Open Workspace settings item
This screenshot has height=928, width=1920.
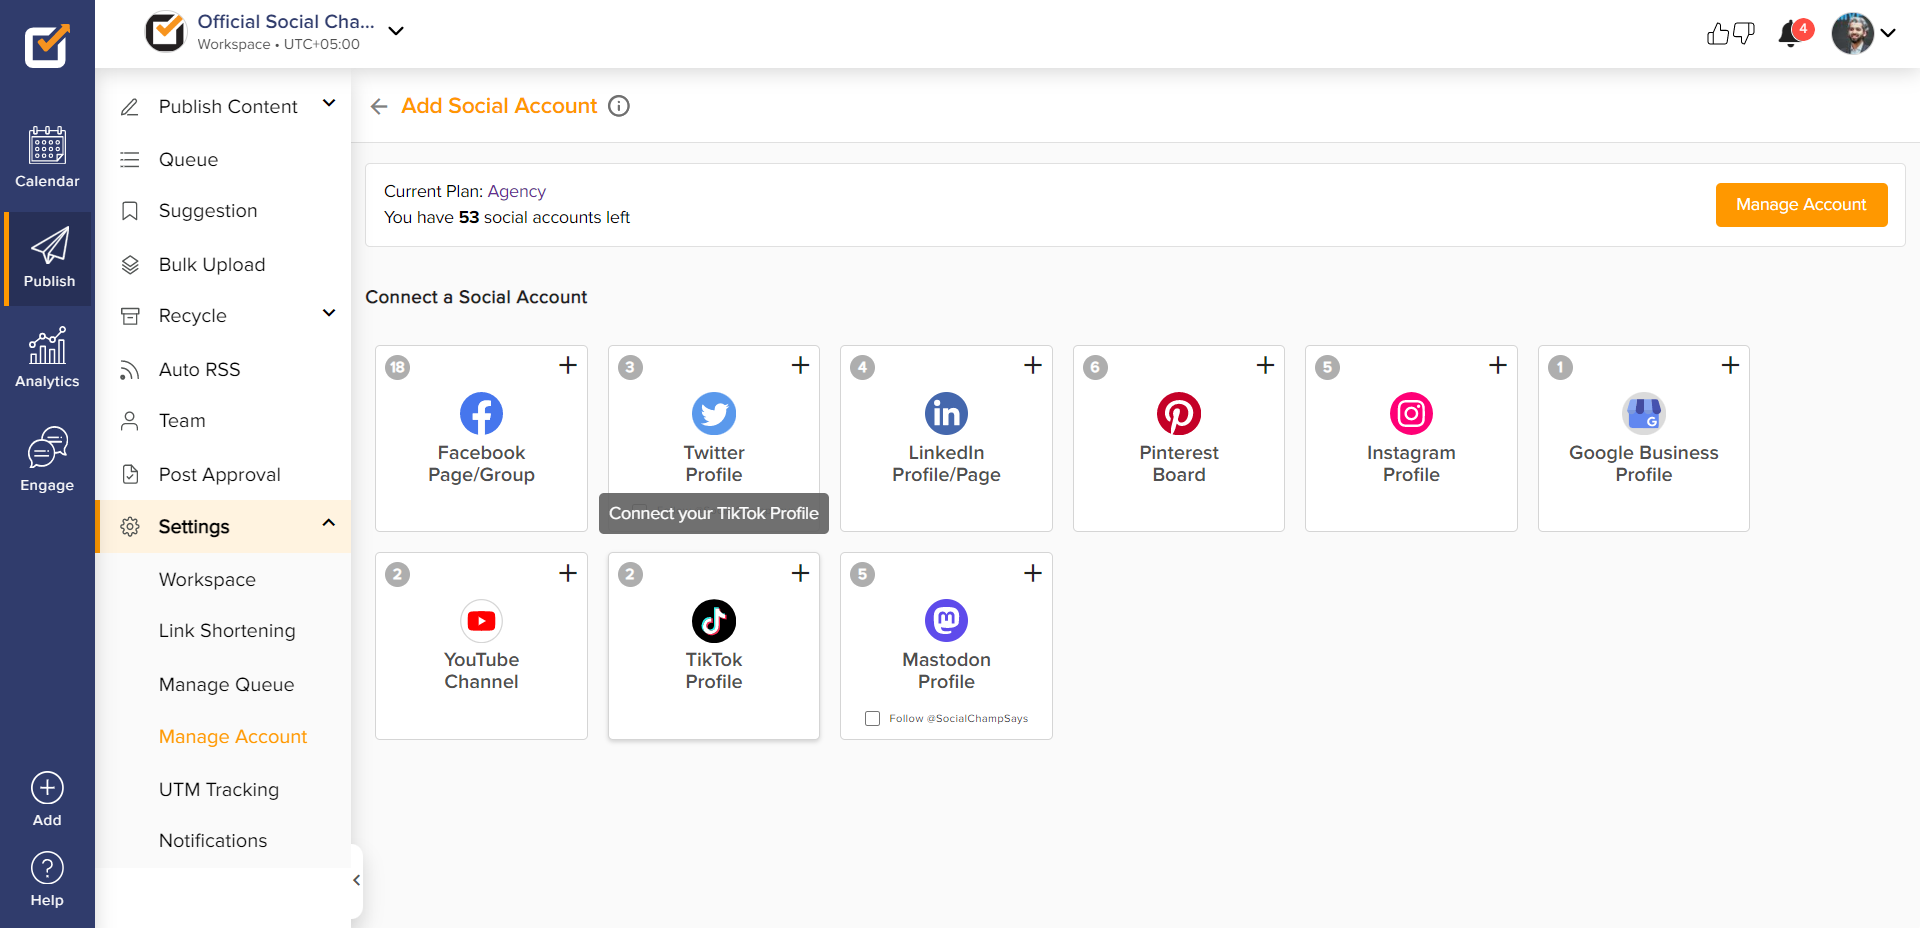point(207,579)
